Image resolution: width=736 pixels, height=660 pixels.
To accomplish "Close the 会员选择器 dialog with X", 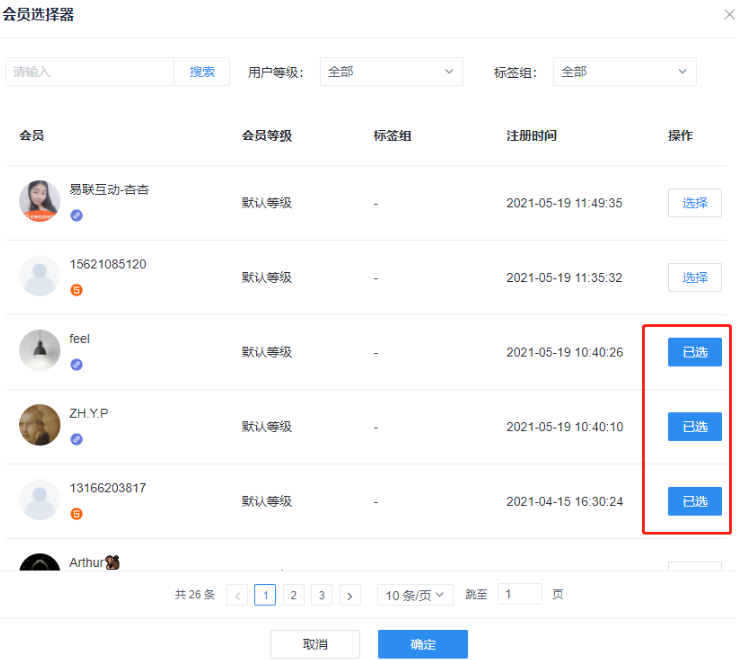I will [727, 15].
